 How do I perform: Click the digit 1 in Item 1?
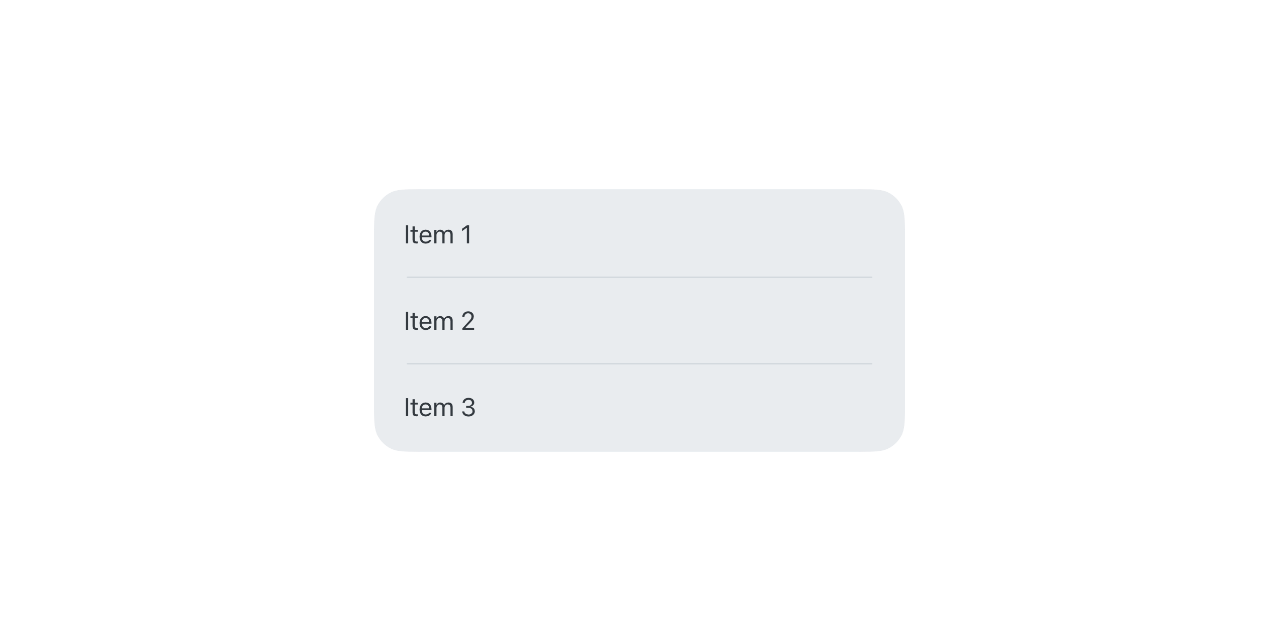pos(466,235)
